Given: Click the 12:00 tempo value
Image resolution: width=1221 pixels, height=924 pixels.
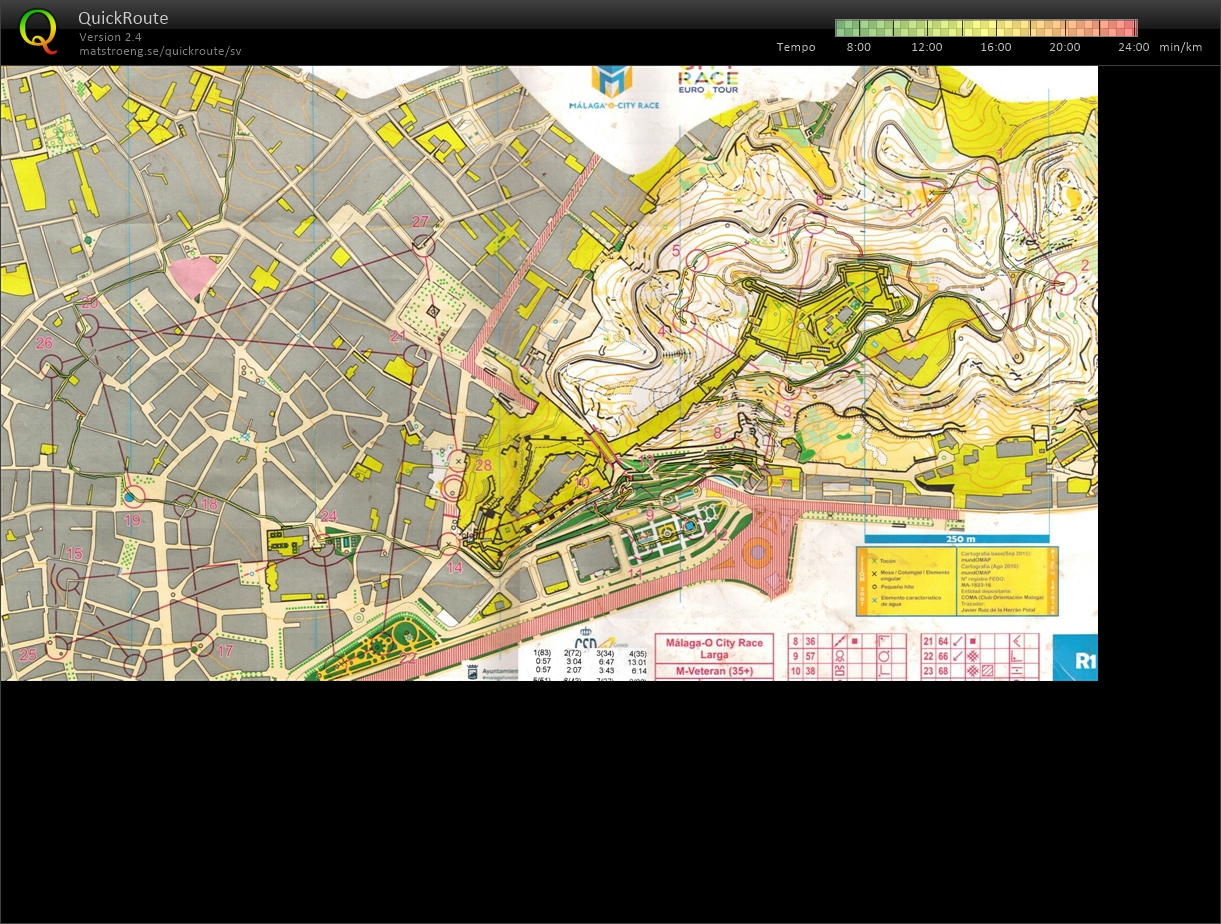Looking at the screenshot, I should (x=927, y=47).
